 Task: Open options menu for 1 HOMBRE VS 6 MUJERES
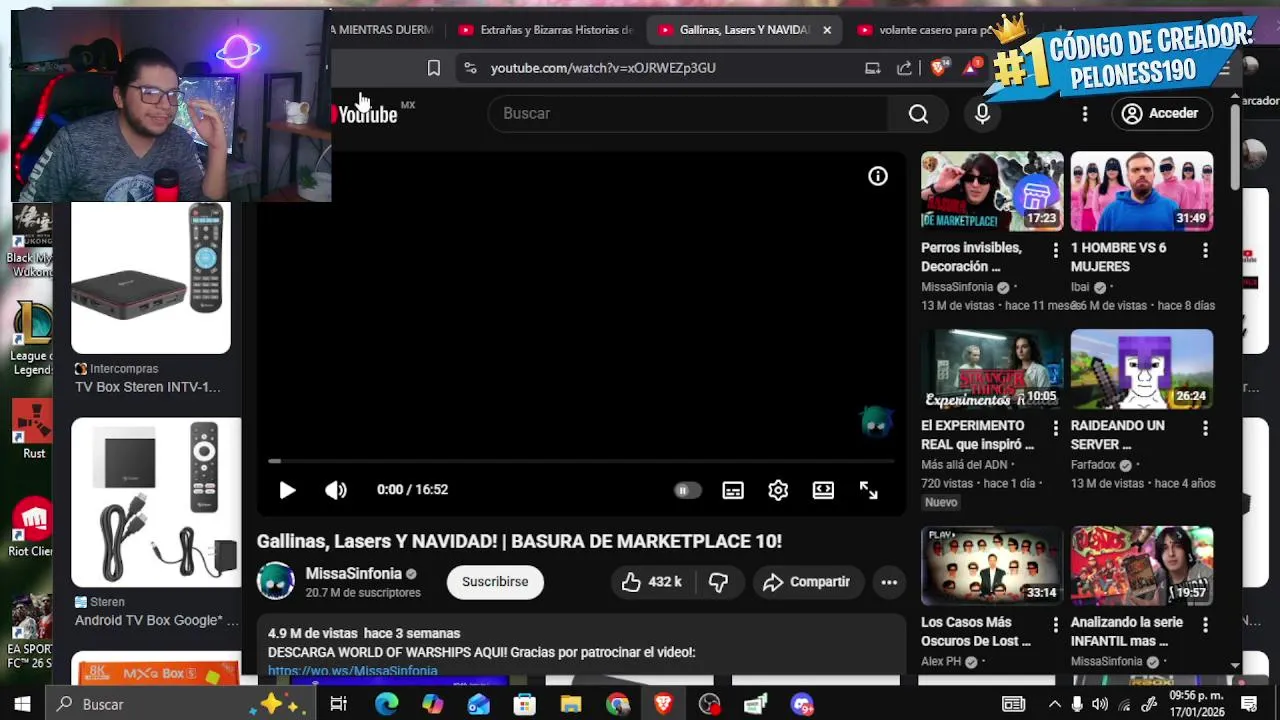point(1205,250)
